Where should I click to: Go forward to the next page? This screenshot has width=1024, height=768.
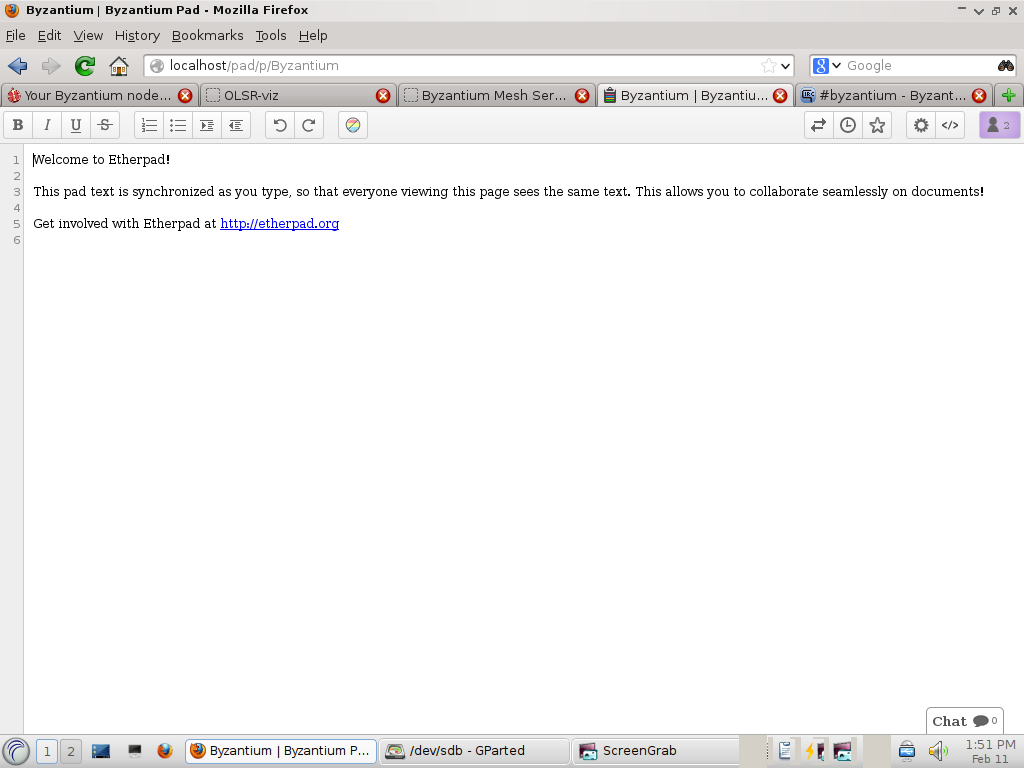51,65
